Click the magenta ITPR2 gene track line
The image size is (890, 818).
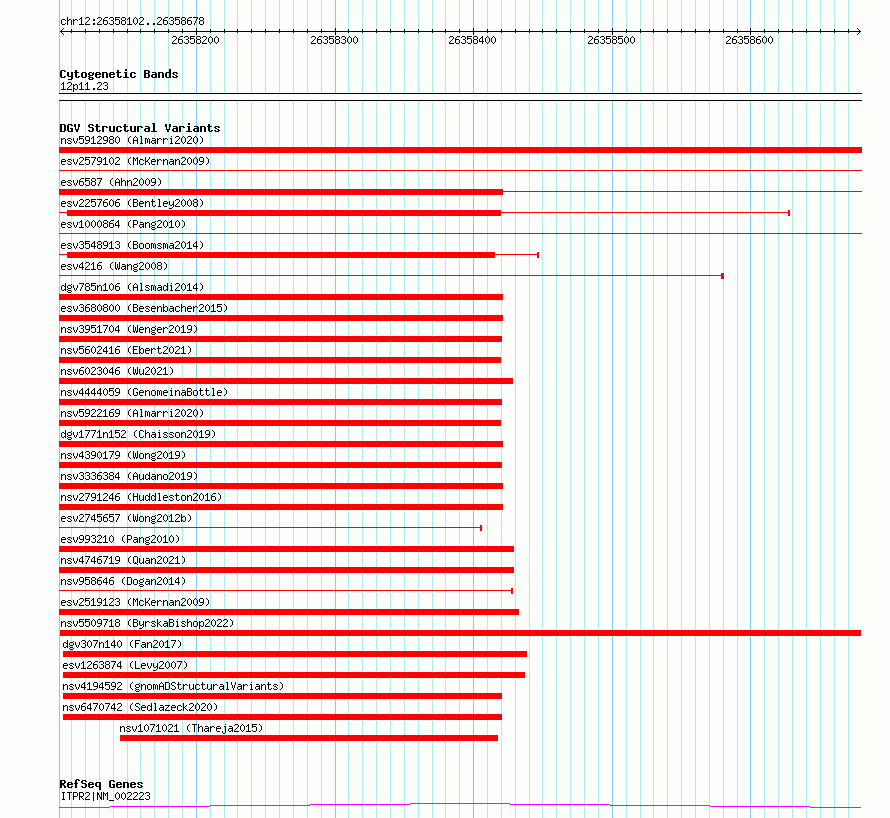pyautogui.click(x=460, y=805)
